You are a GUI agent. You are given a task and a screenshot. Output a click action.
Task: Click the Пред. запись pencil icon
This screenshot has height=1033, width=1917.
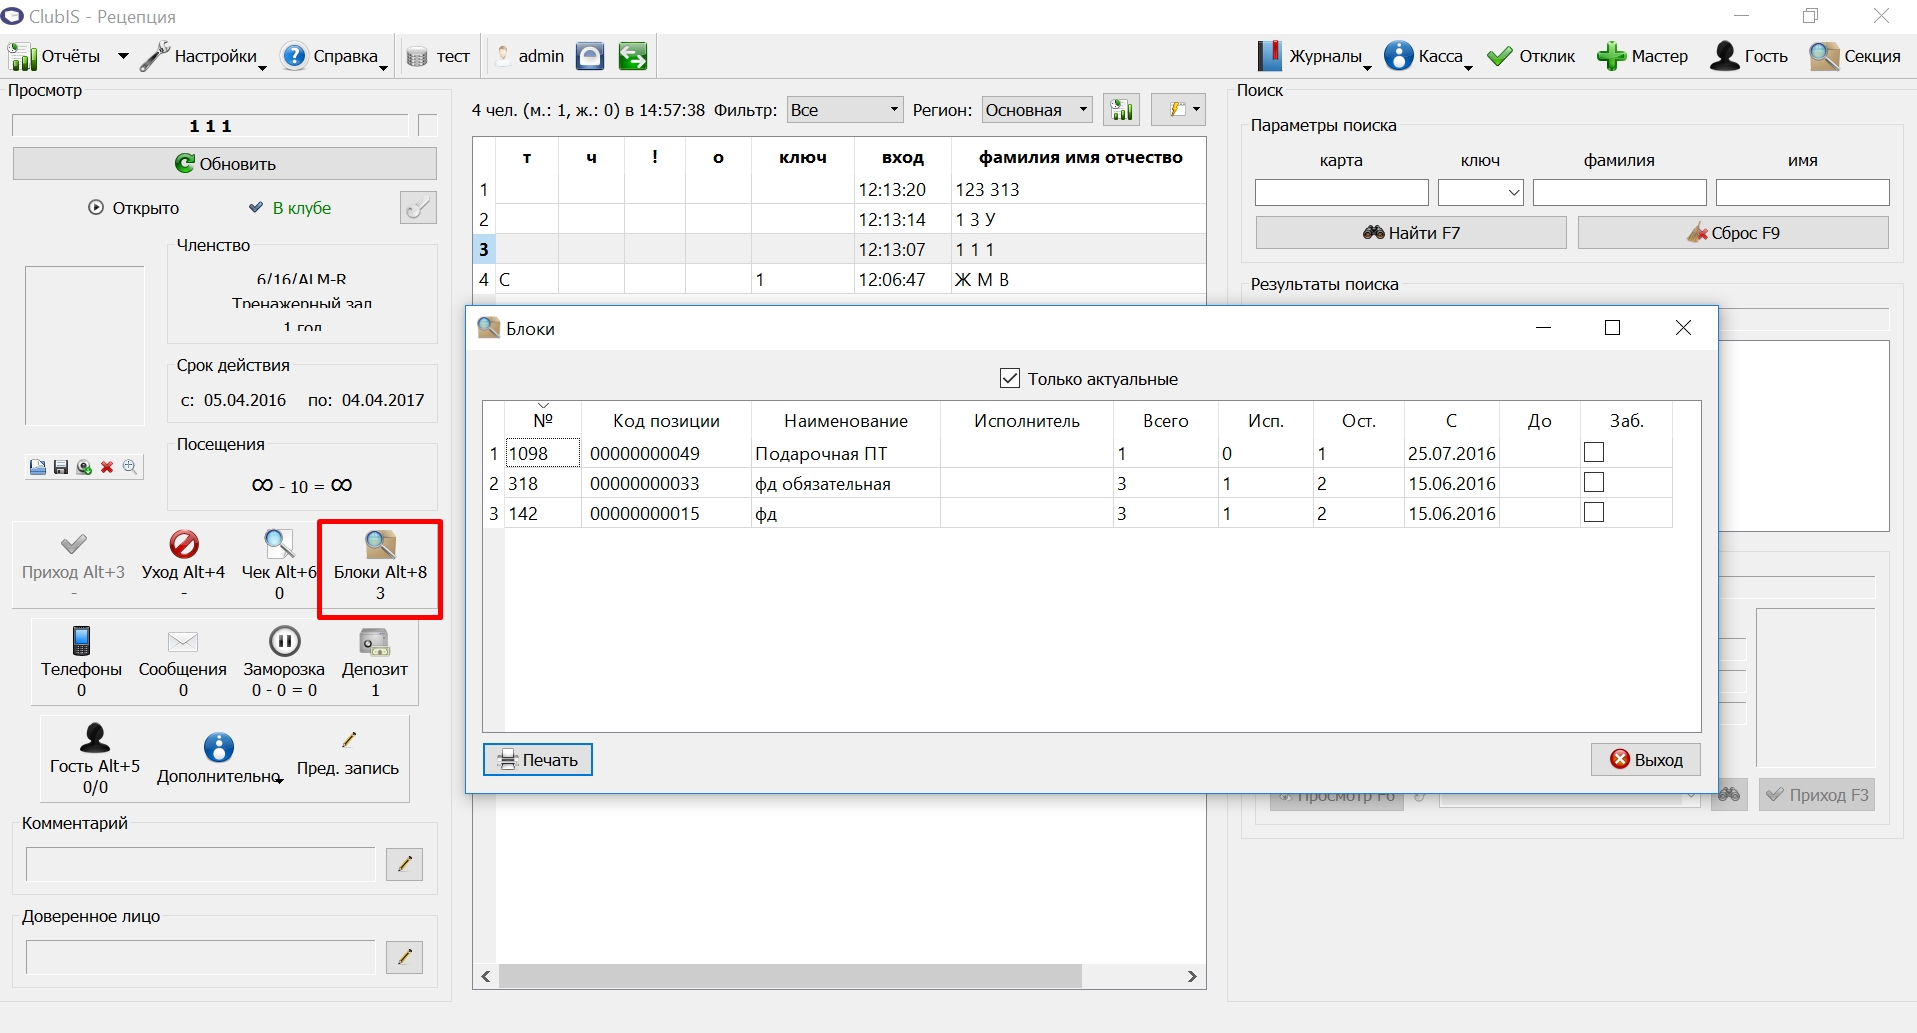349,740
